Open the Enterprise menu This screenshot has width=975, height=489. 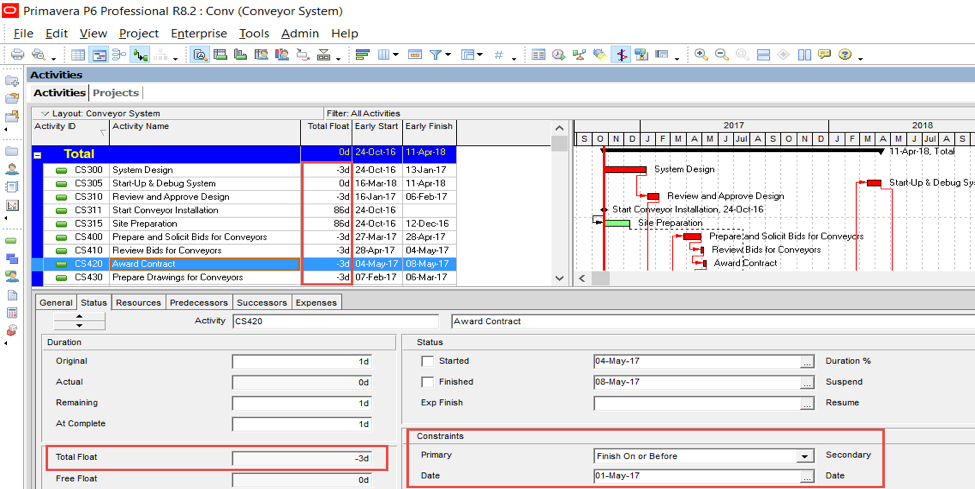pyautogui.click(x=199, y=34)
